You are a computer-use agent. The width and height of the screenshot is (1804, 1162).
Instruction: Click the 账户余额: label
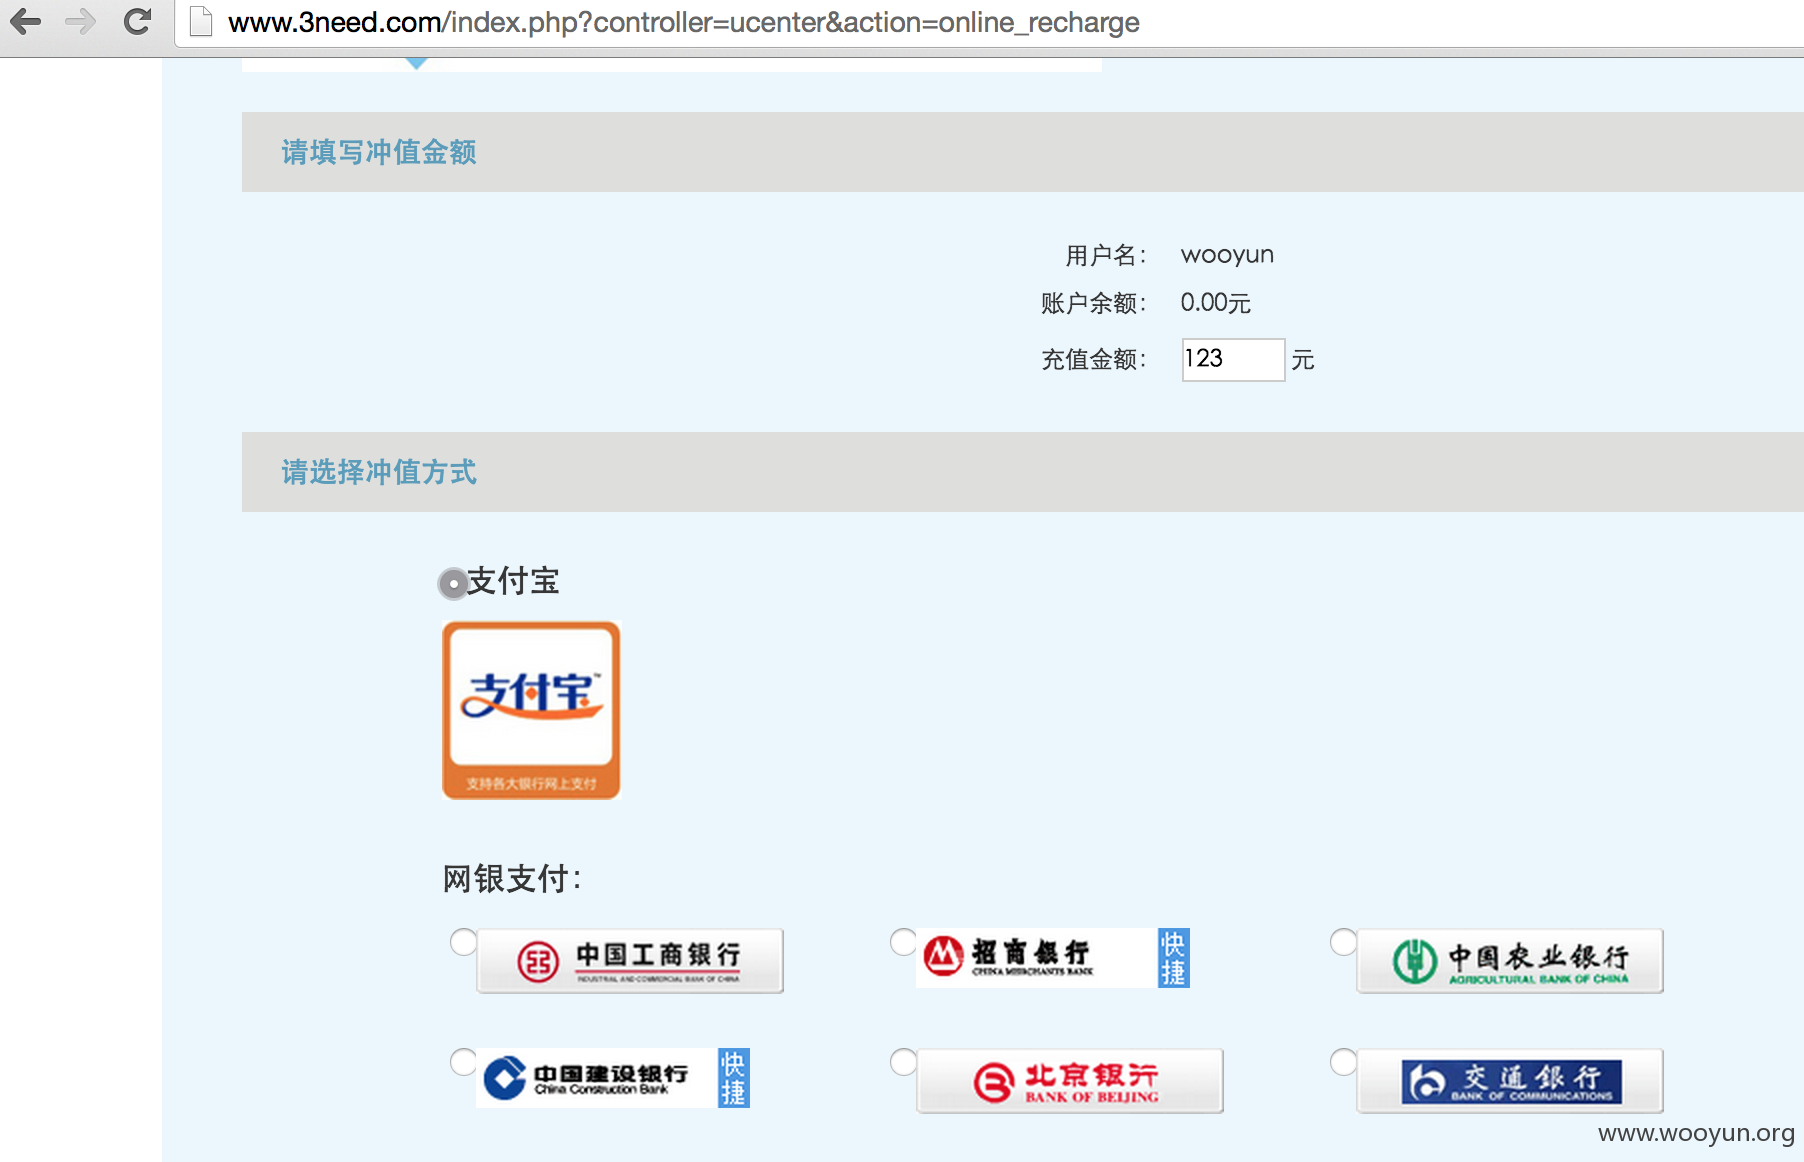1094,303
